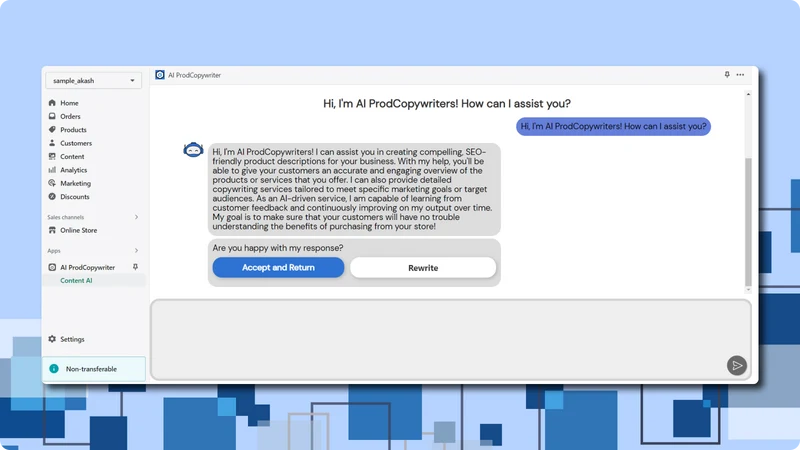The image size is (800, 450).
Task: Click the Home icon in sidebar
Action: point(52,103)
